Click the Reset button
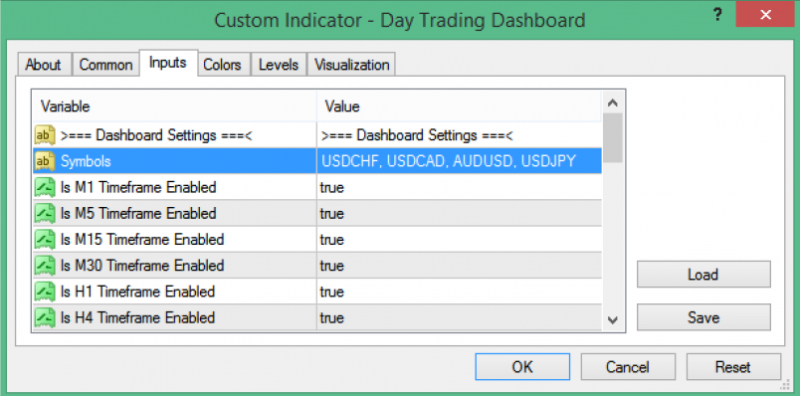The image size is (800, 396). click(733, 367)
